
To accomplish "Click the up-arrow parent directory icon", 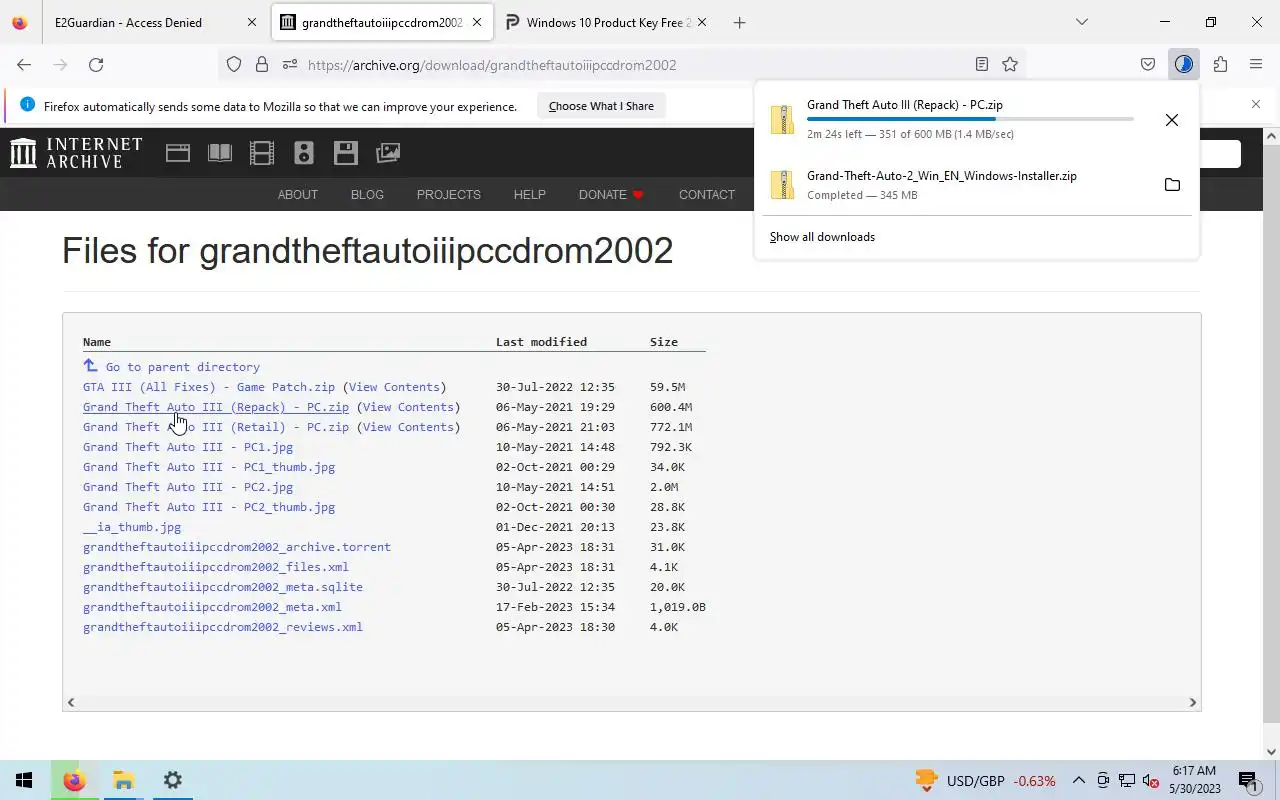I will pyautogui.click(x=91, y=366).
